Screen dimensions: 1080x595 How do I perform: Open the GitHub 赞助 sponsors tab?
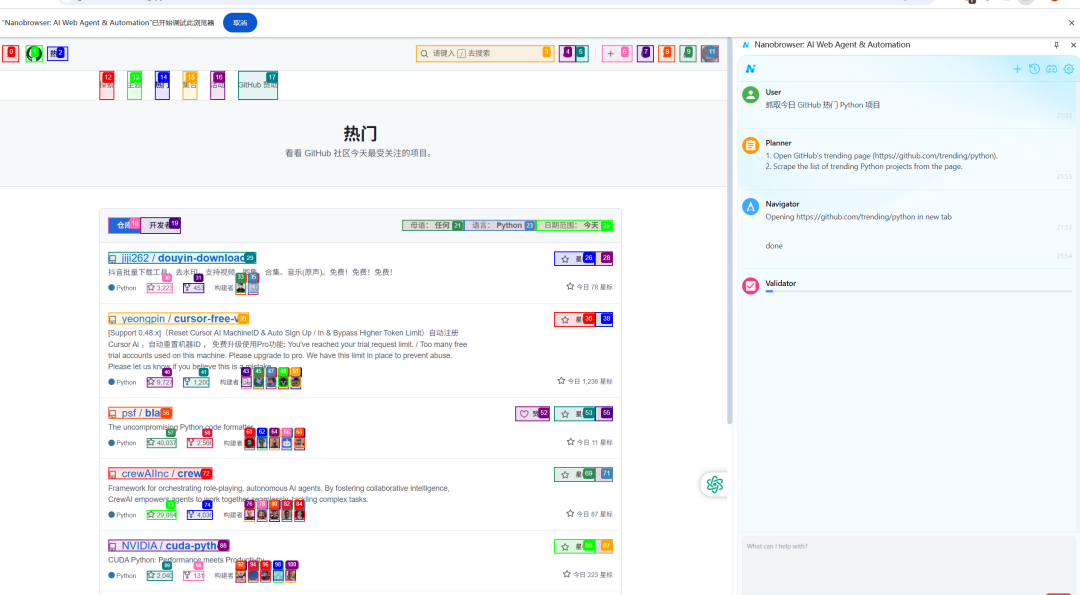258,85
